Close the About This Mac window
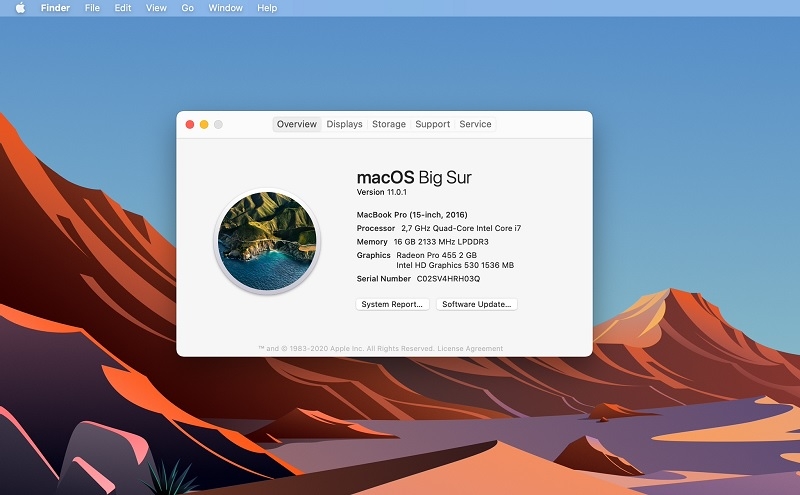 [190, 125]
